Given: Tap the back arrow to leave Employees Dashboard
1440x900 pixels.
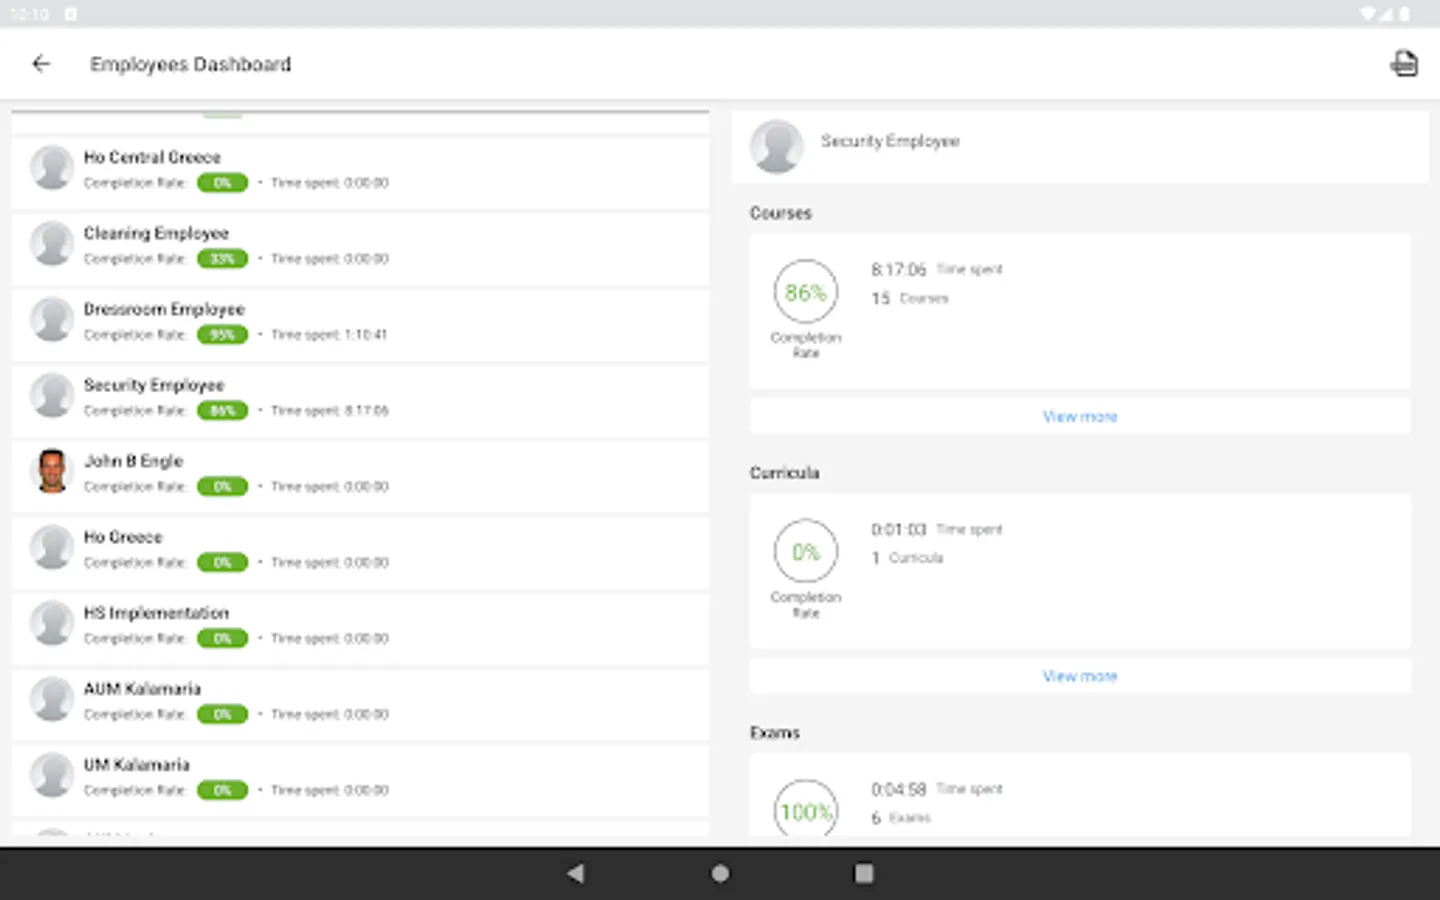Looking at the screenshot, I should [41, 63].
